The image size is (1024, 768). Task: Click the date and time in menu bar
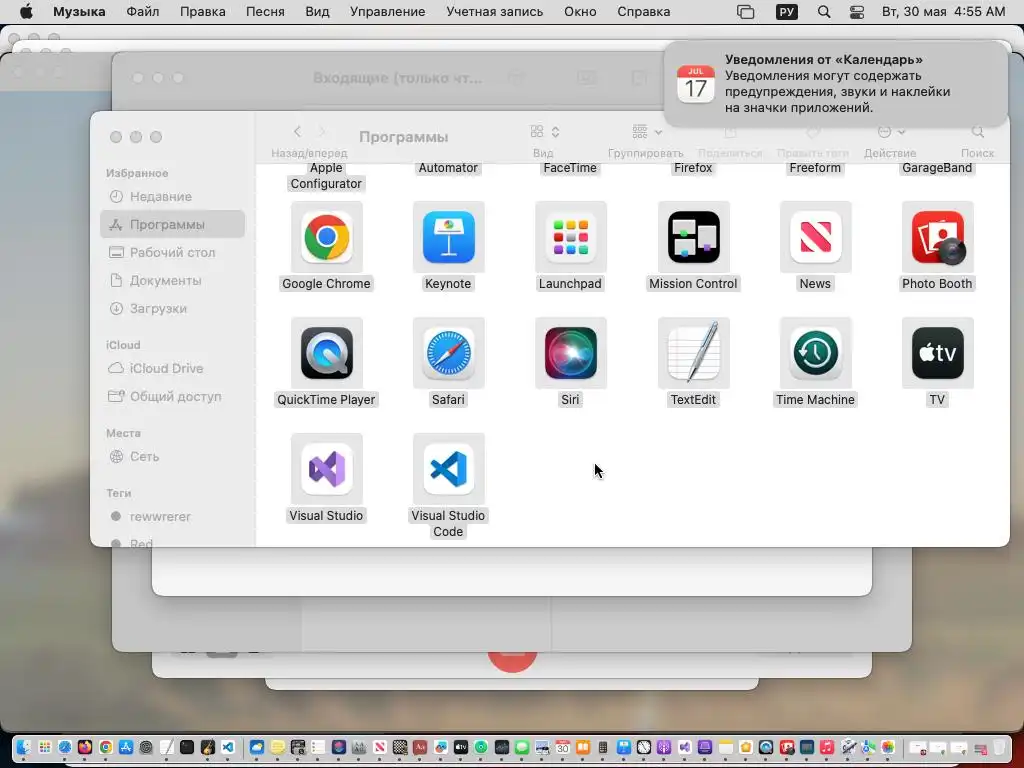pyautogui.click(x=944, y=12)
